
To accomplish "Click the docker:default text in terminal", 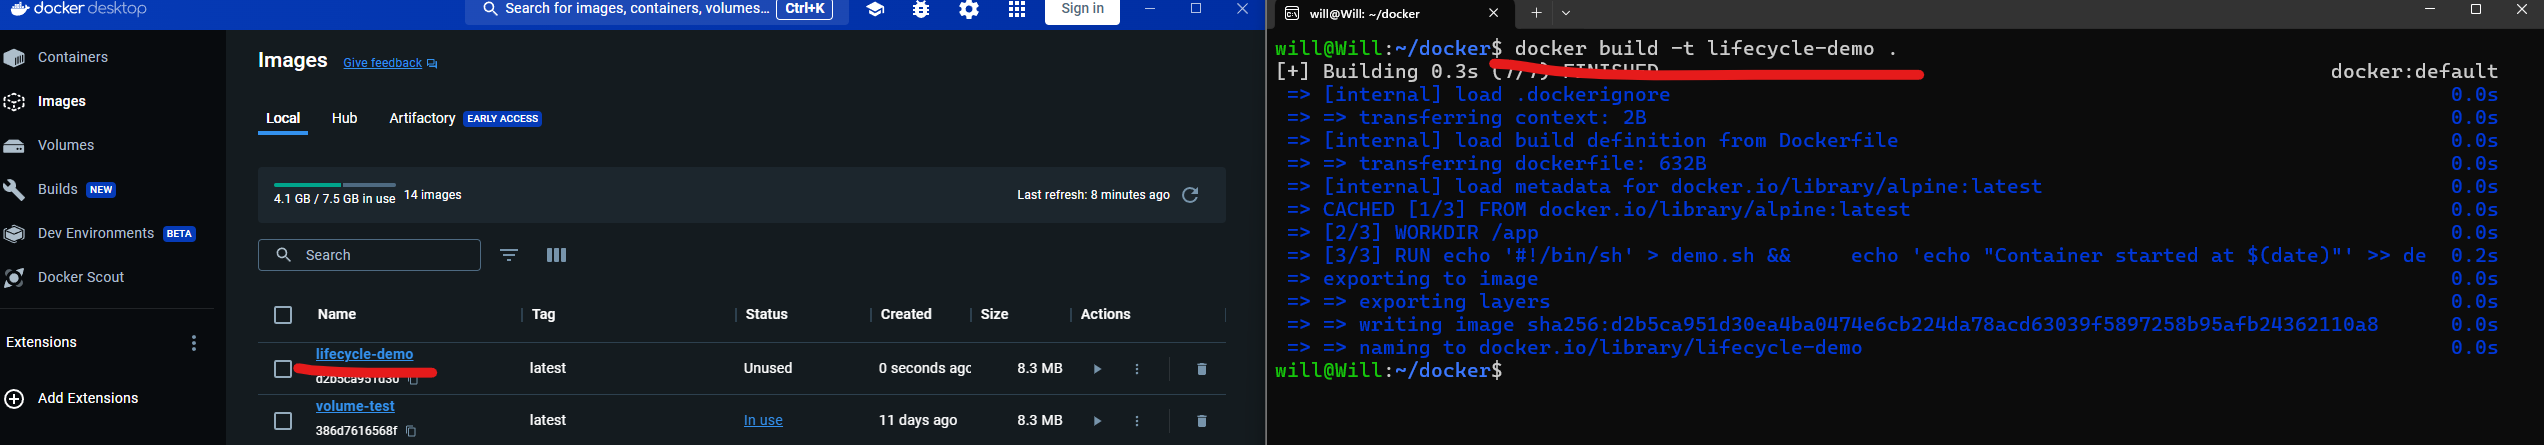I will coord(2414,71).
